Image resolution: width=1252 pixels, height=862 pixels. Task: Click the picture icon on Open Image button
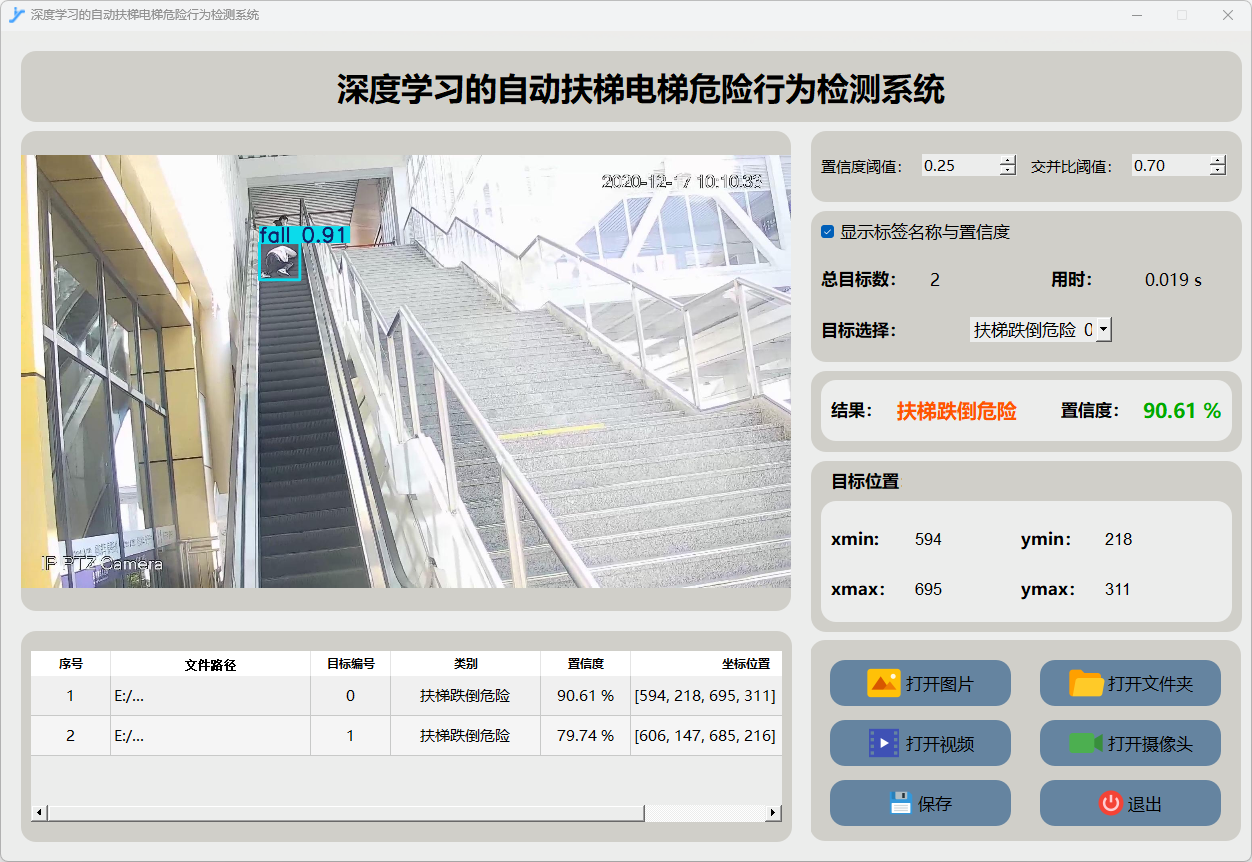click(x=884, y=684)
